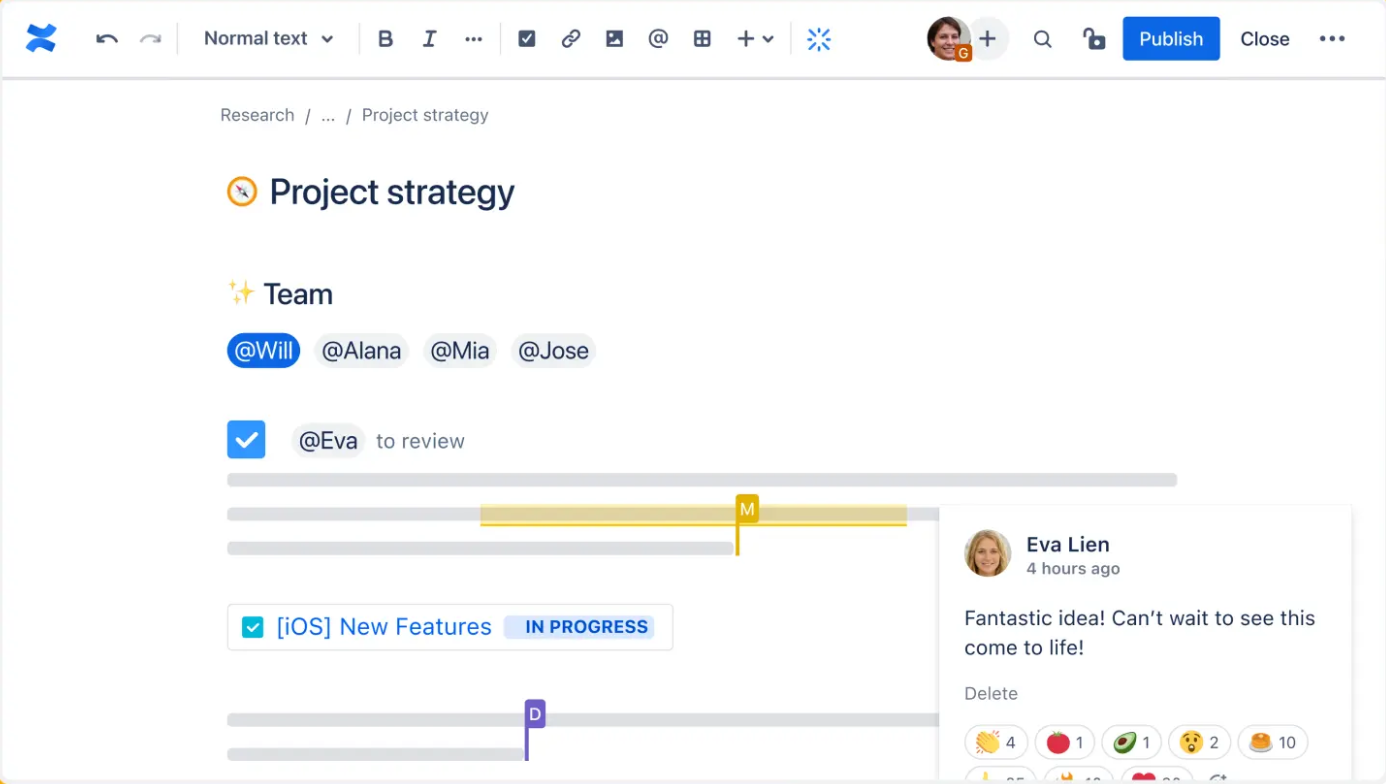Open the search
Viewport: 1386px width, 784px height.
pyautogui.click(x=1043, y=38)
